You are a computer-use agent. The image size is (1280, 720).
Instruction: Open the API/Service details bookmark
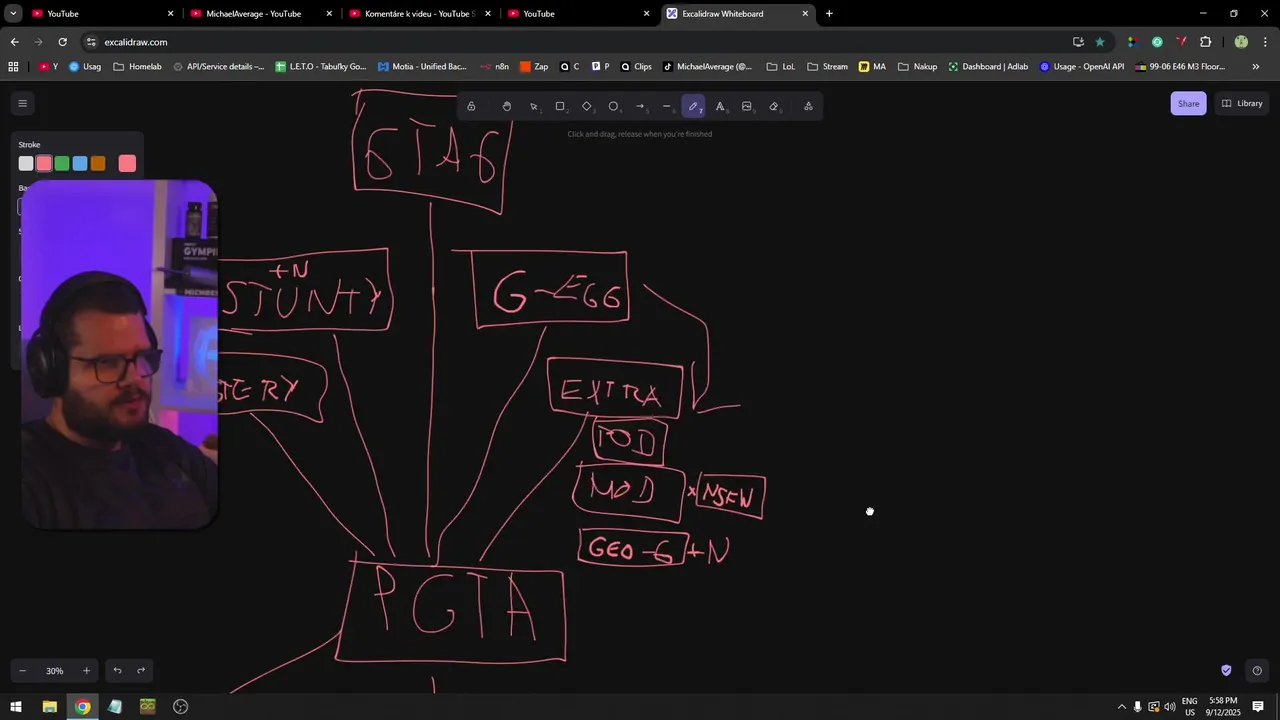pos(218,67)
